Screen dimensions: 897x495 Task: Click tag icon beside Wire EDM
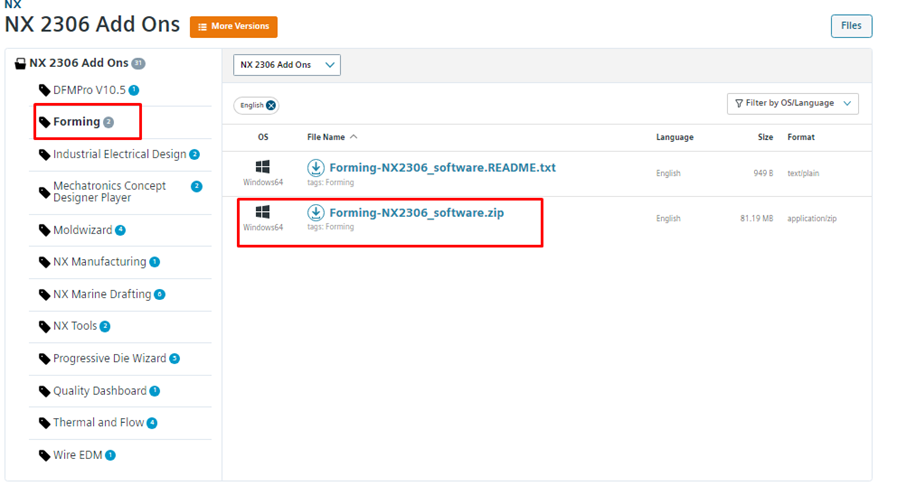point(45,456)
